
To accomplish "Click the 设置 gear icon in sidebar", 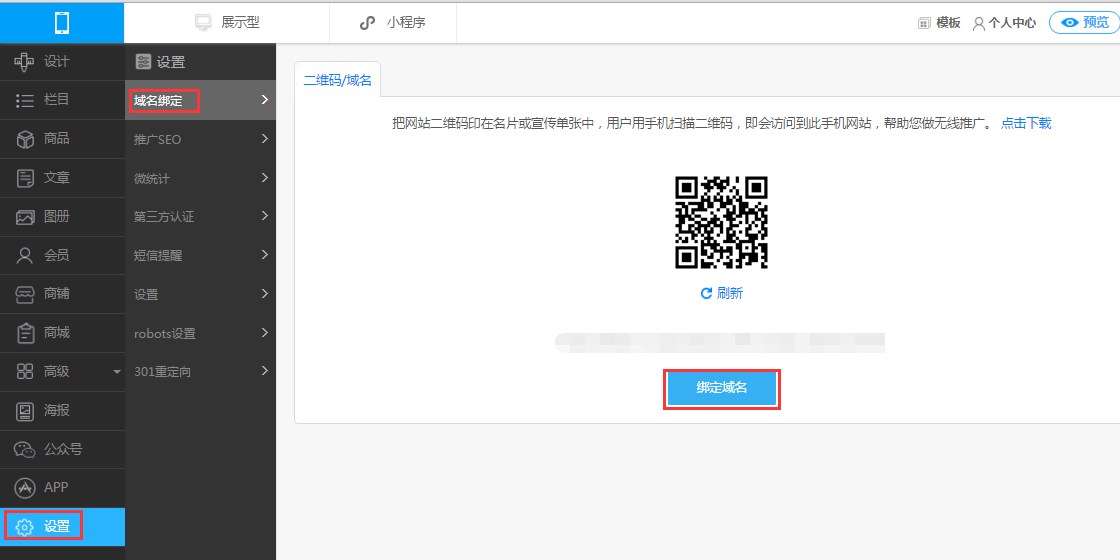I will [25, 527].
